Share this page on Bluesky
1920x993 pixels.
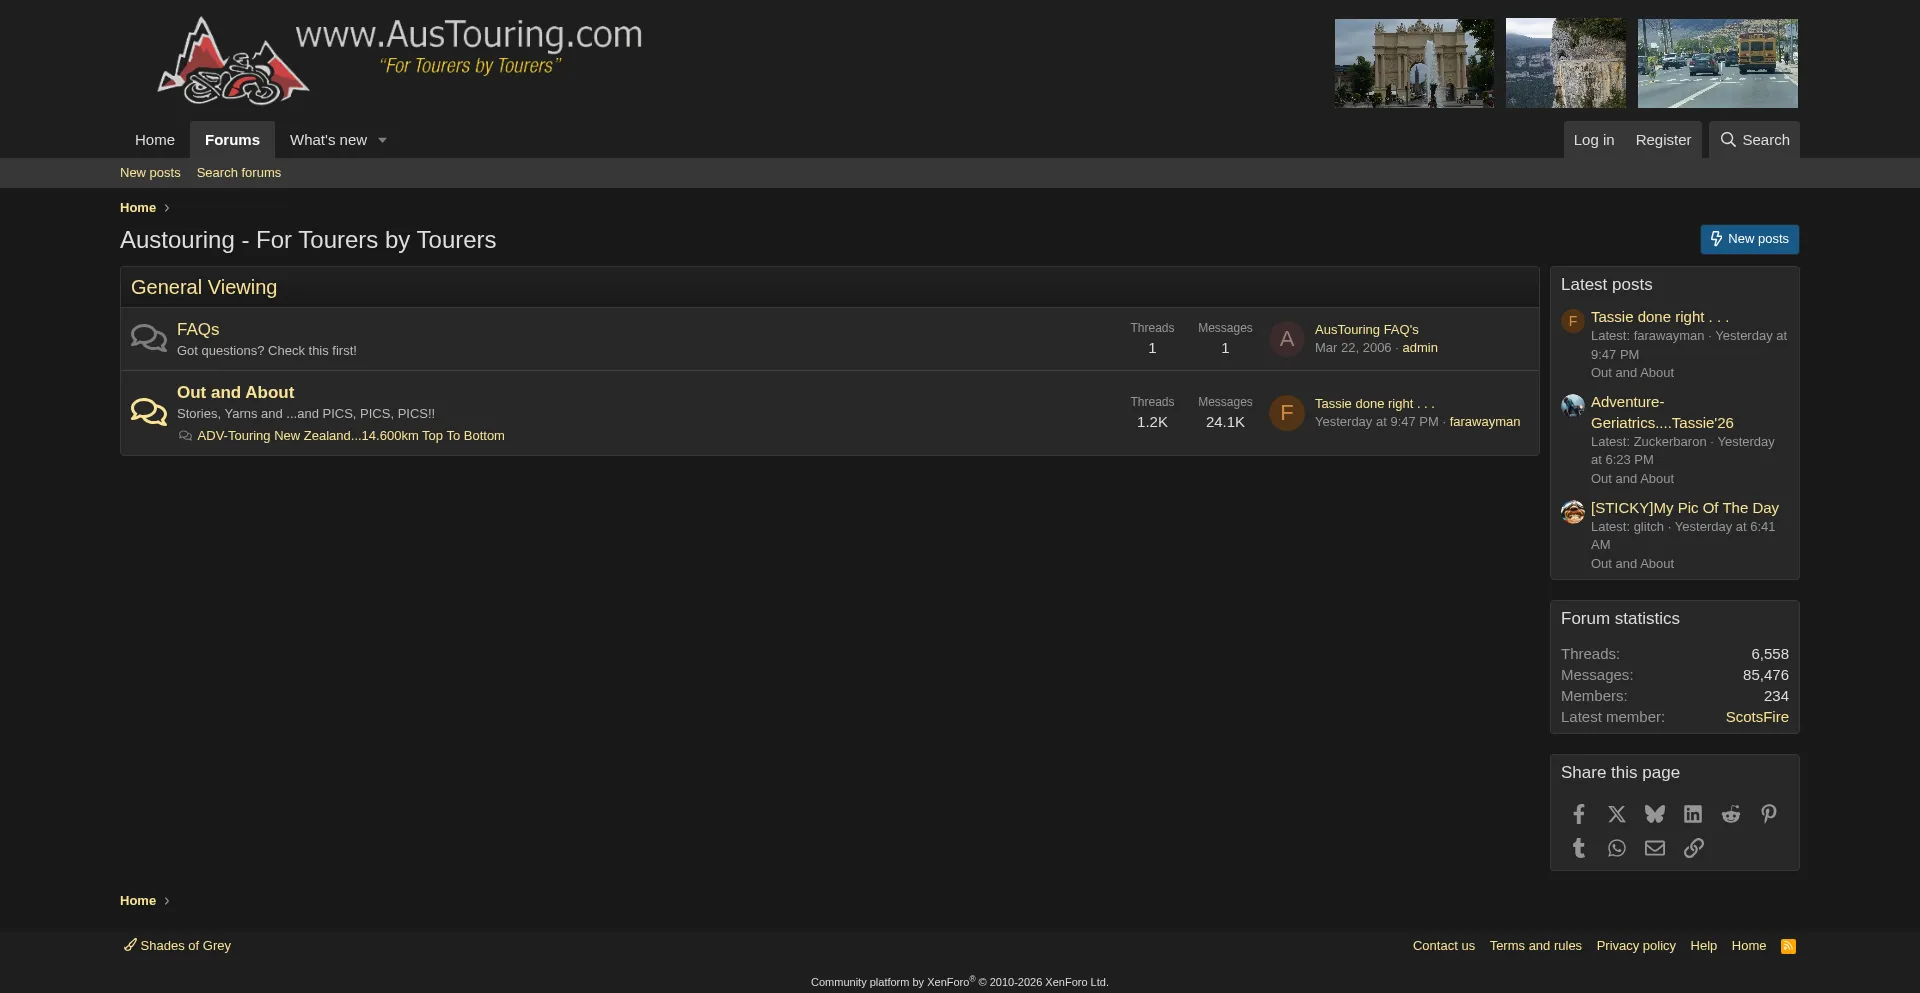(x=1654, y=814)
